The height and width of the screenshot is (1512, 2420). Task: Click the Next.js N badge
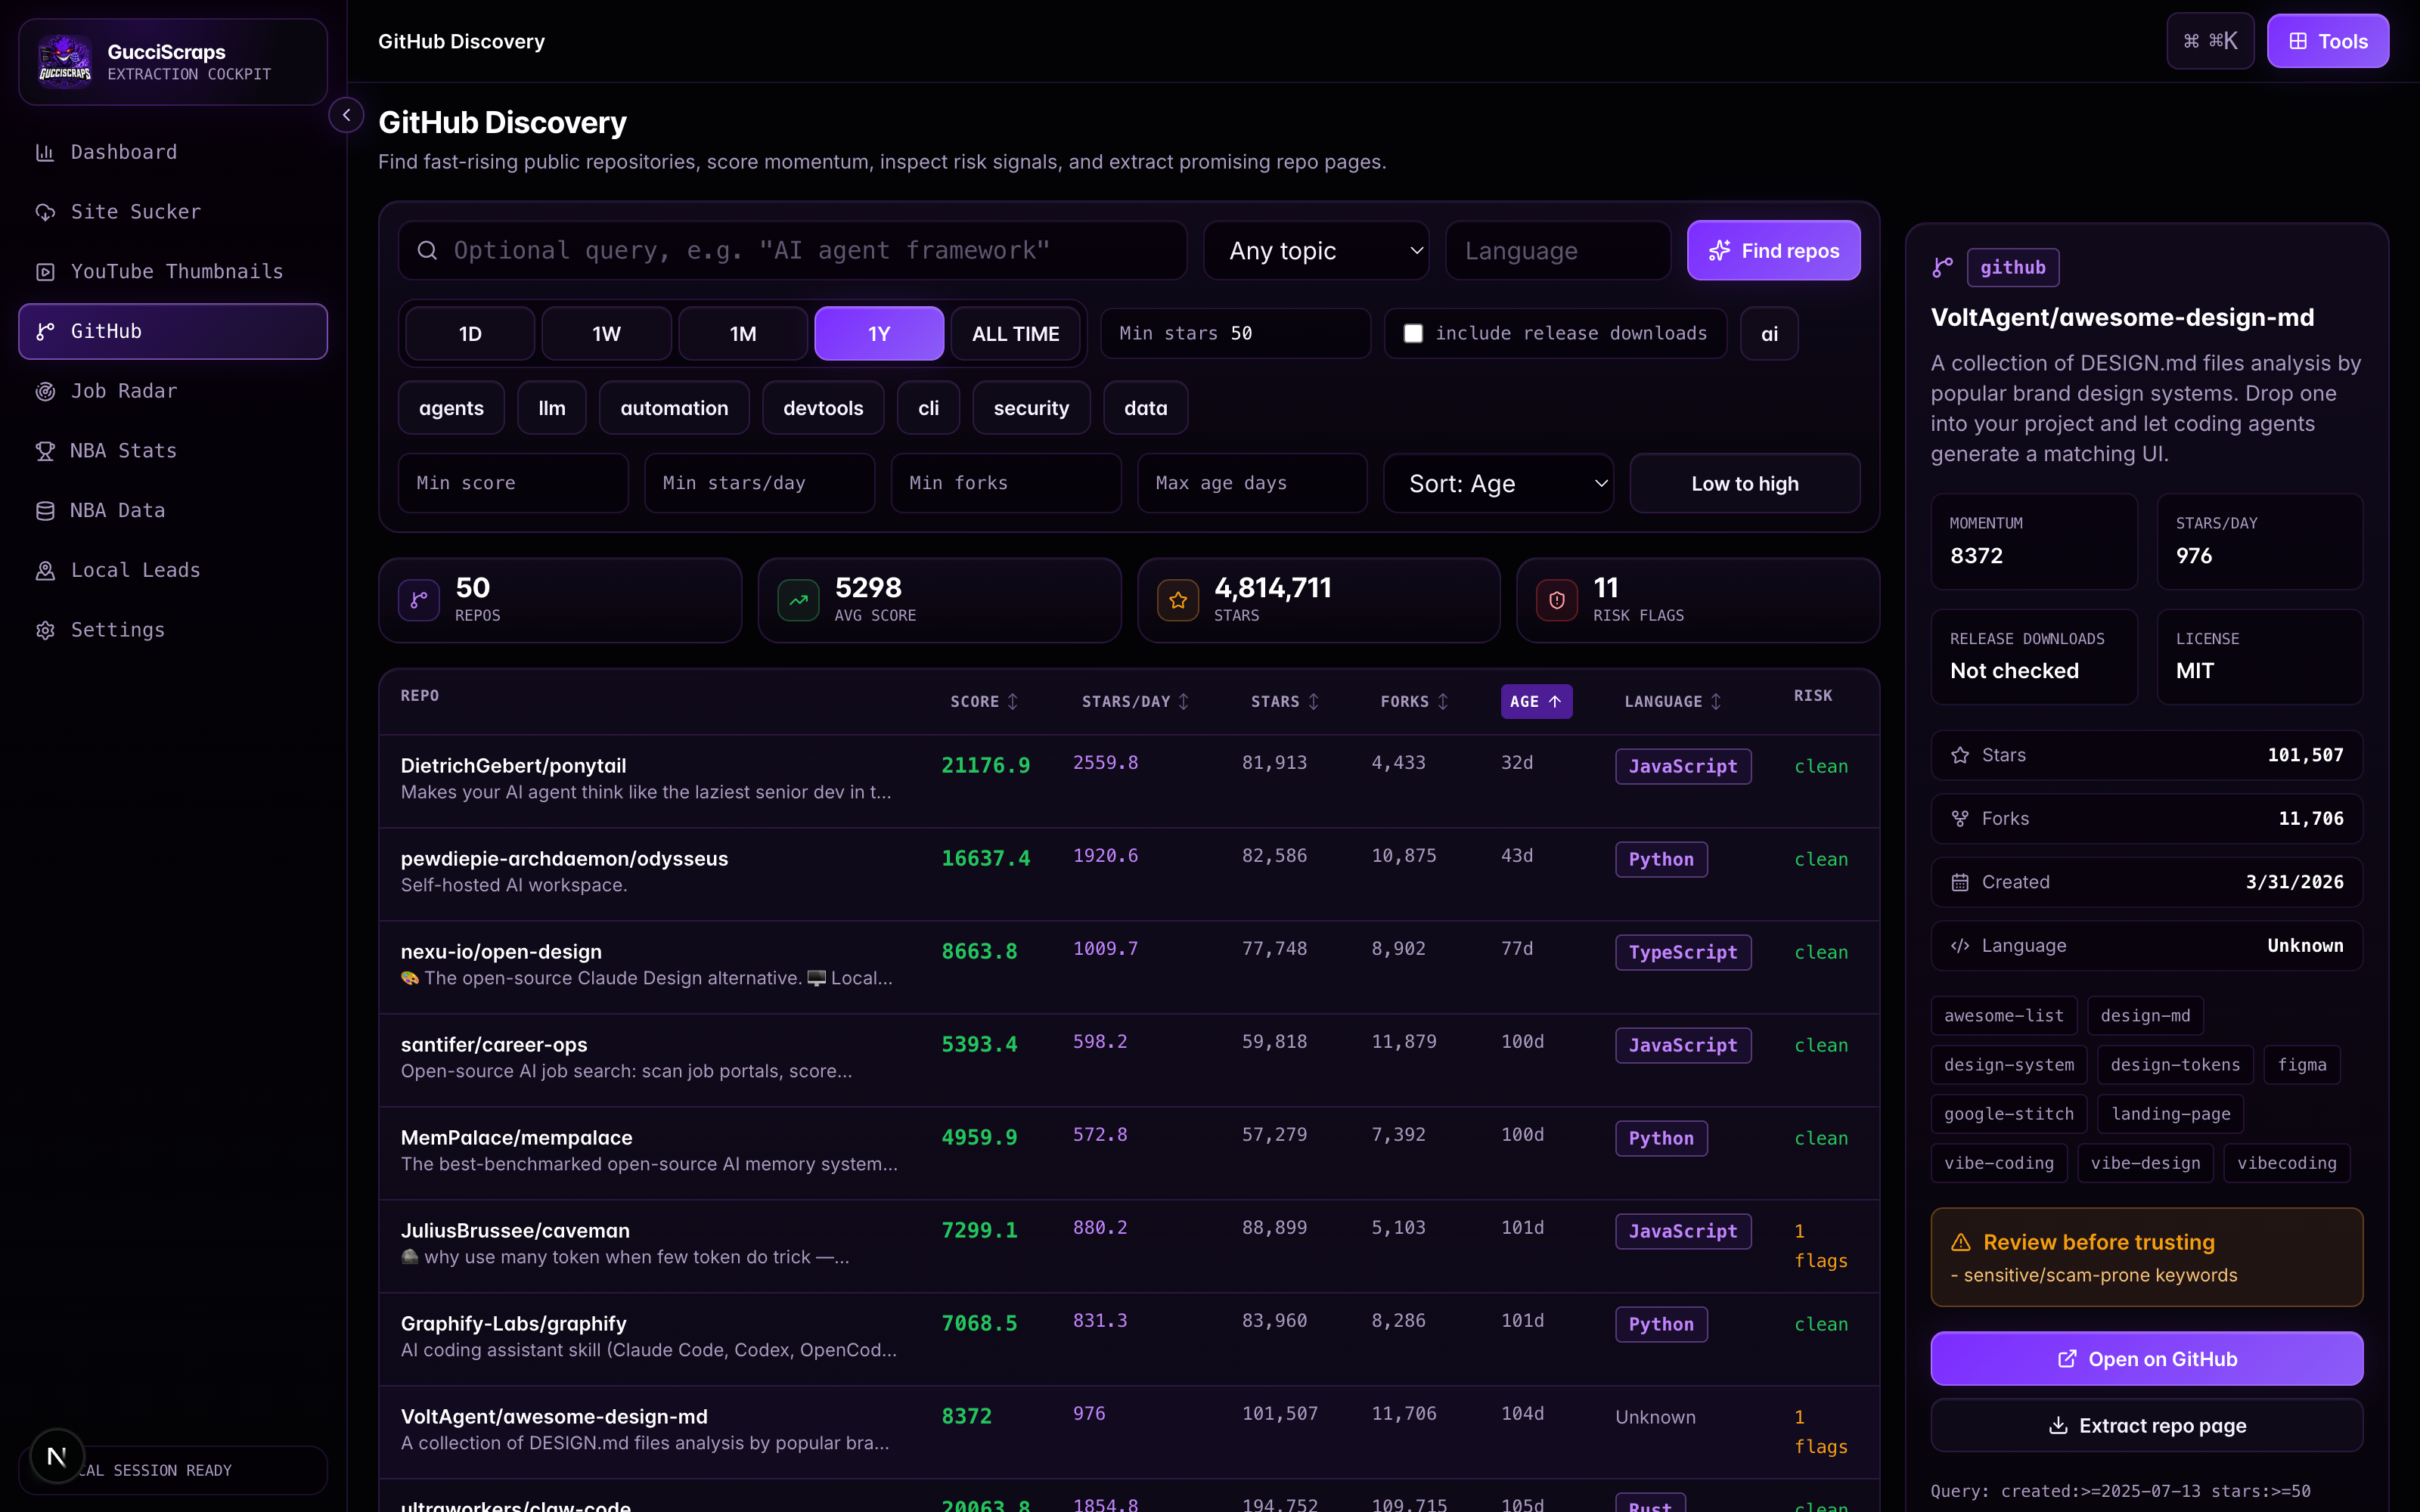57,1456
